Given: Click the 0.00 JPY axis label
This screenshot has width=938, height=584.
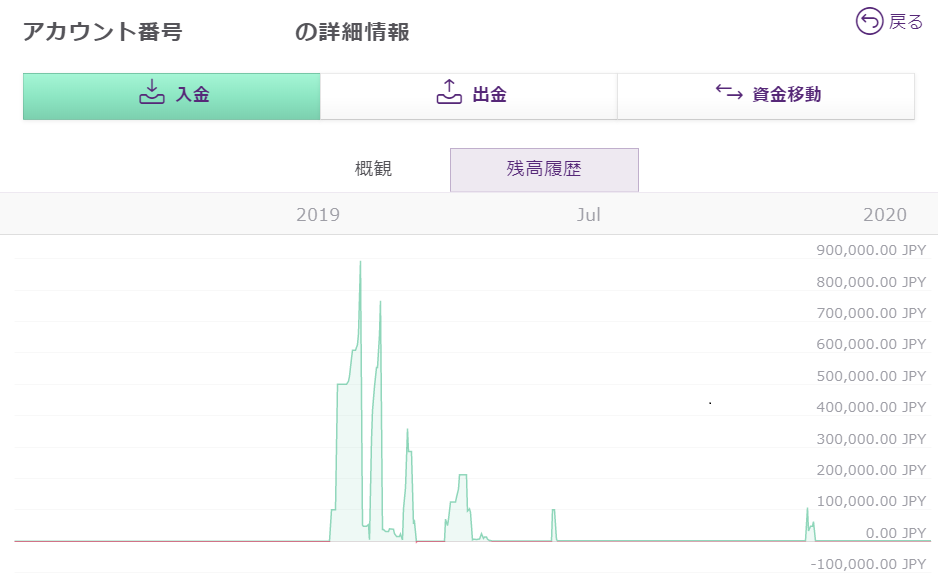Looking at the screenshot, I should (x=893, y=532).
